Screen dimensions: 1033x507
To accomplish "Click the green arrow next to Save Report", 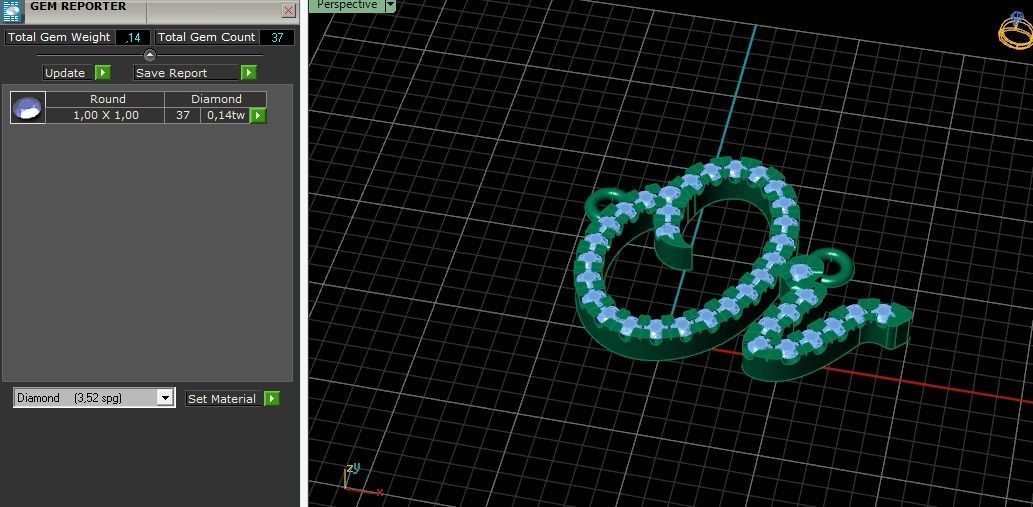I will point(248,72).
